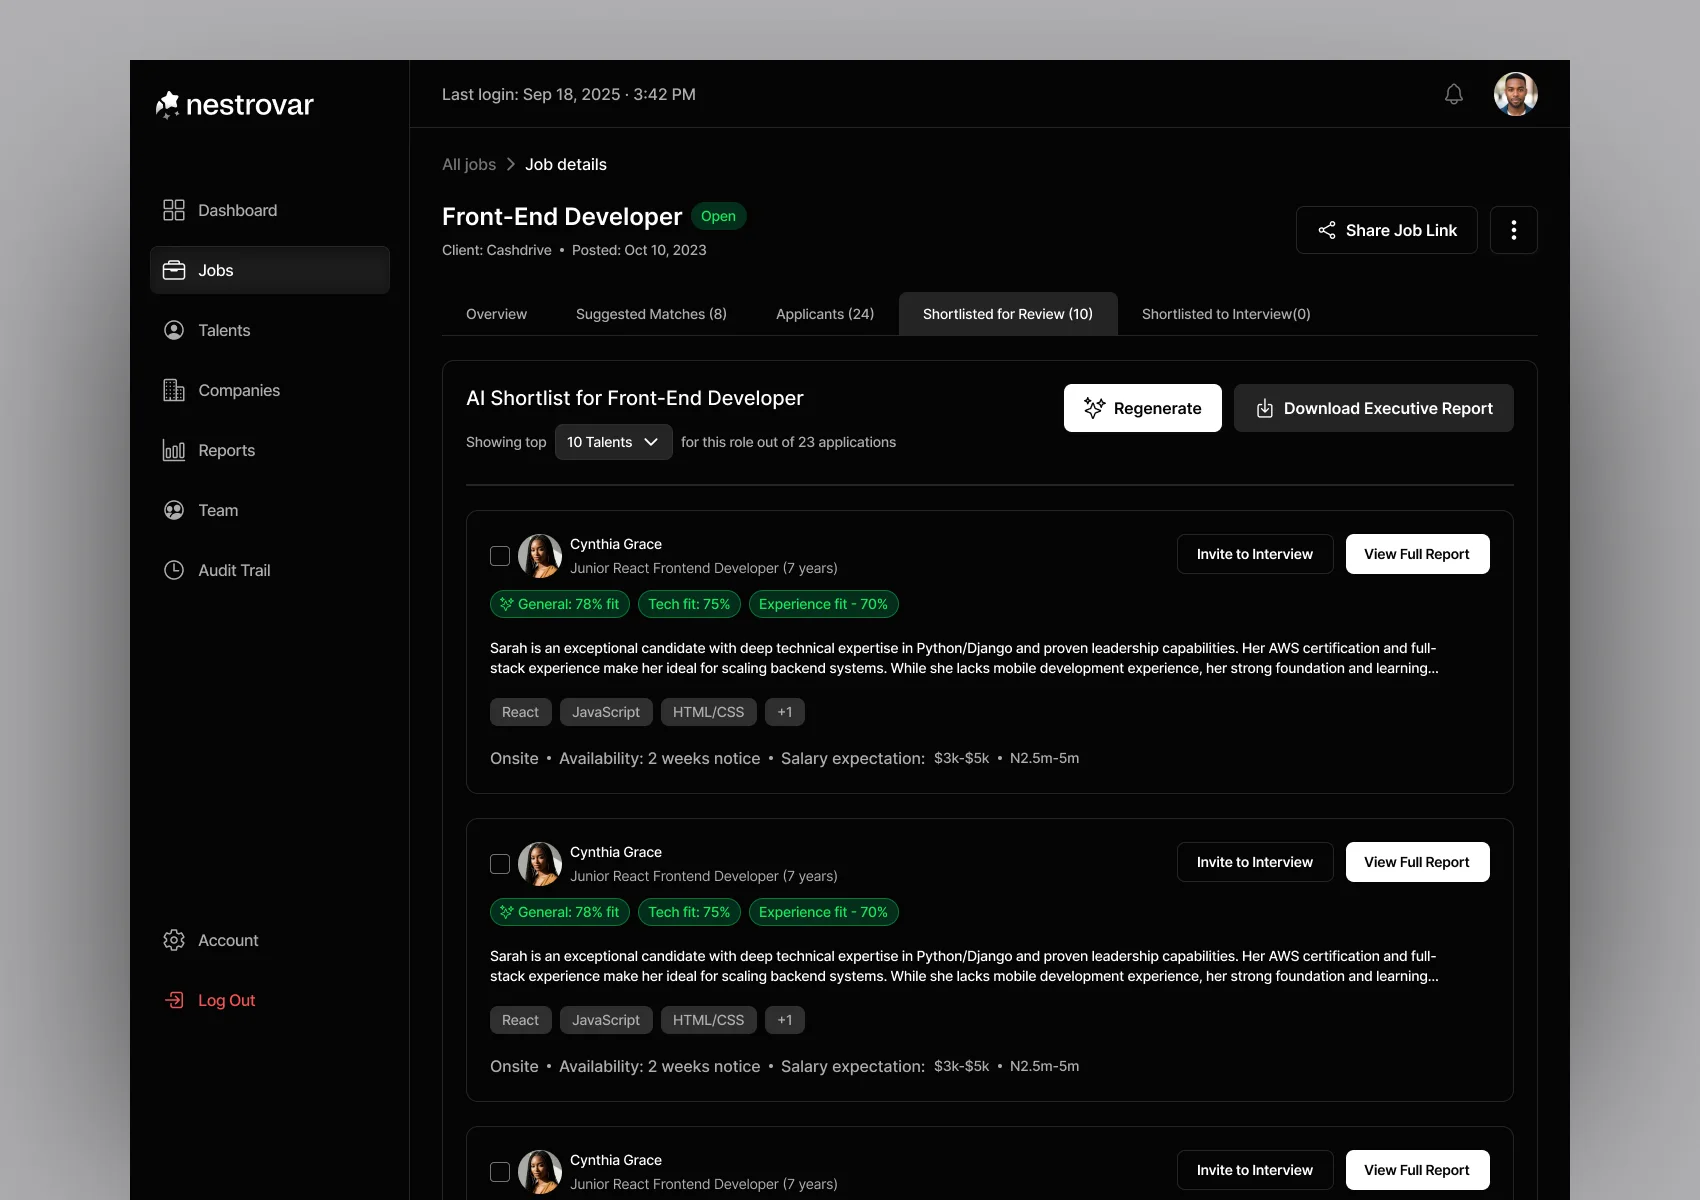
Task: Click first card's React skill tag
Action: (x=520, y=712)
